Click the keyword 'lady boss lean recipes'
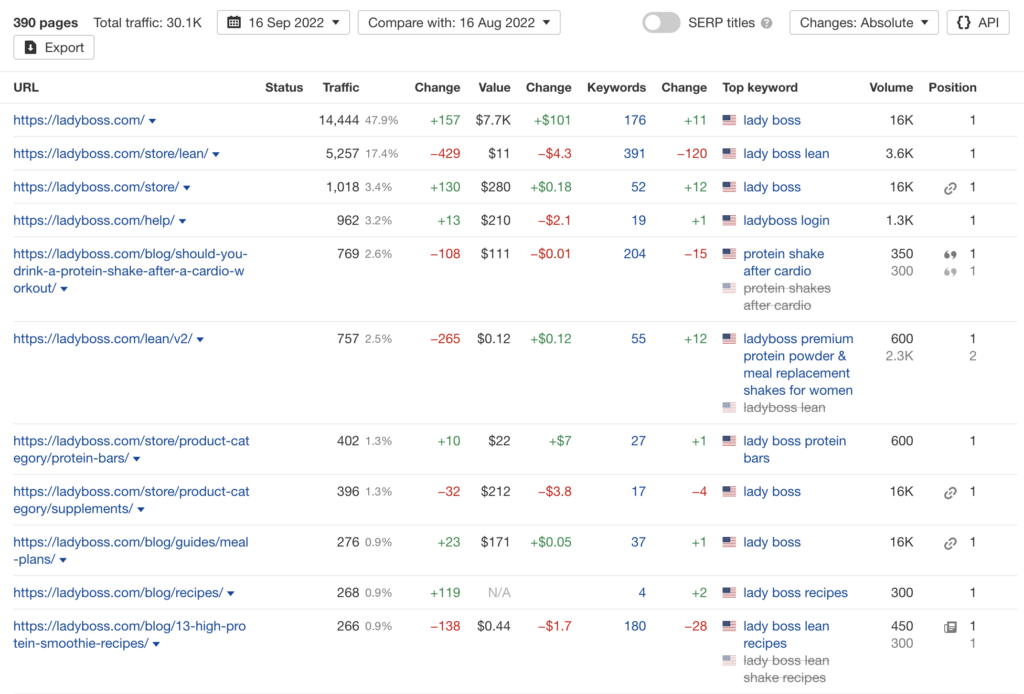Viewport: 1024px width, 694px height. pos(786,635)
